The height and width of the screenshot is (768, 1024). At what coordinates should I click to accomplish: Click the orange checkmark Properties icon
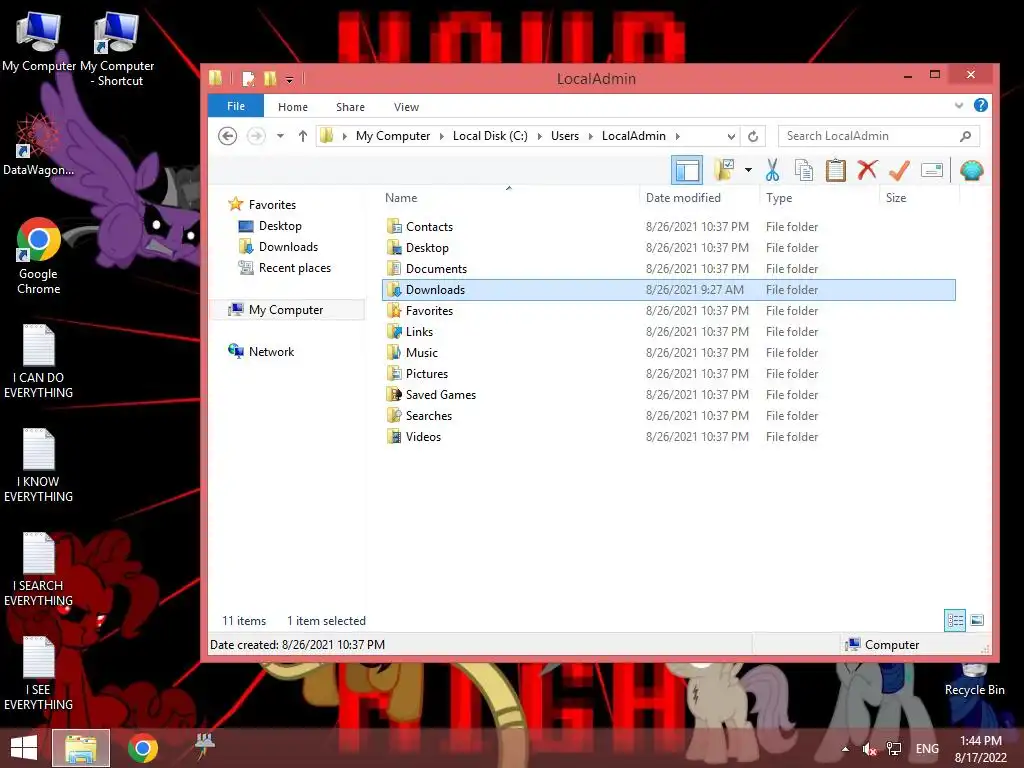899,170
